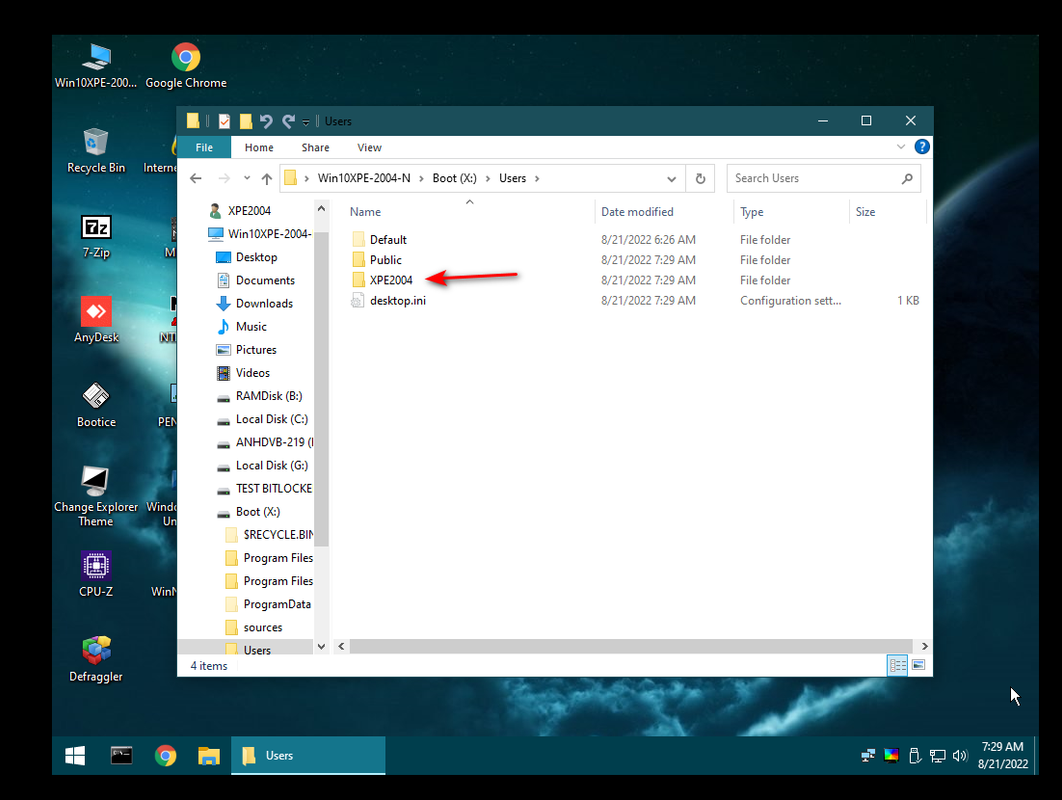
Task: Open the address bar history dropdown
Action: pyautogui.click(x=671, y=179)
